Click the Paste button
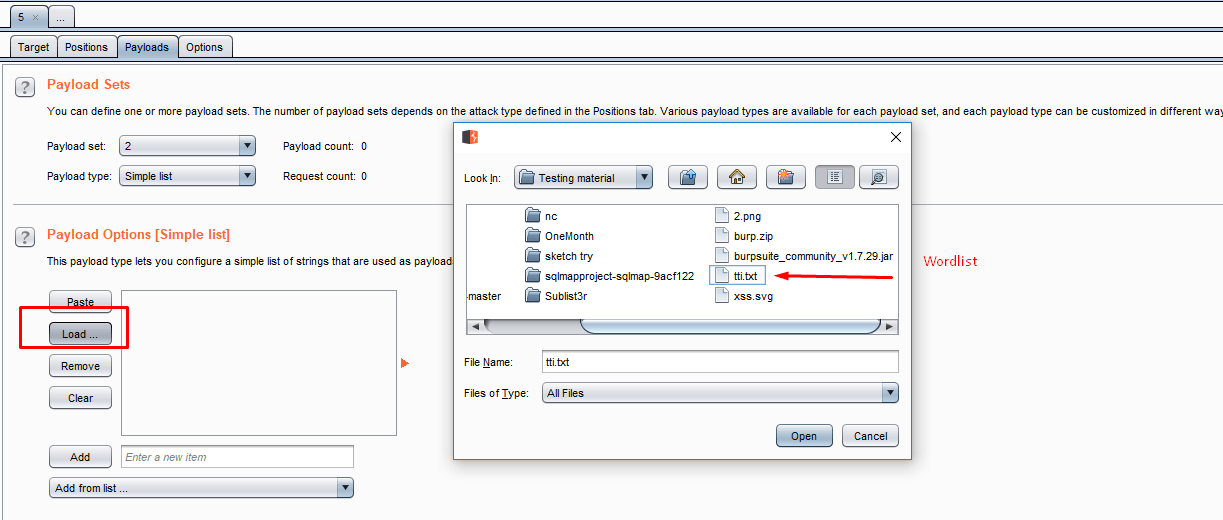 pyautogui.click(x=80, y=302)
